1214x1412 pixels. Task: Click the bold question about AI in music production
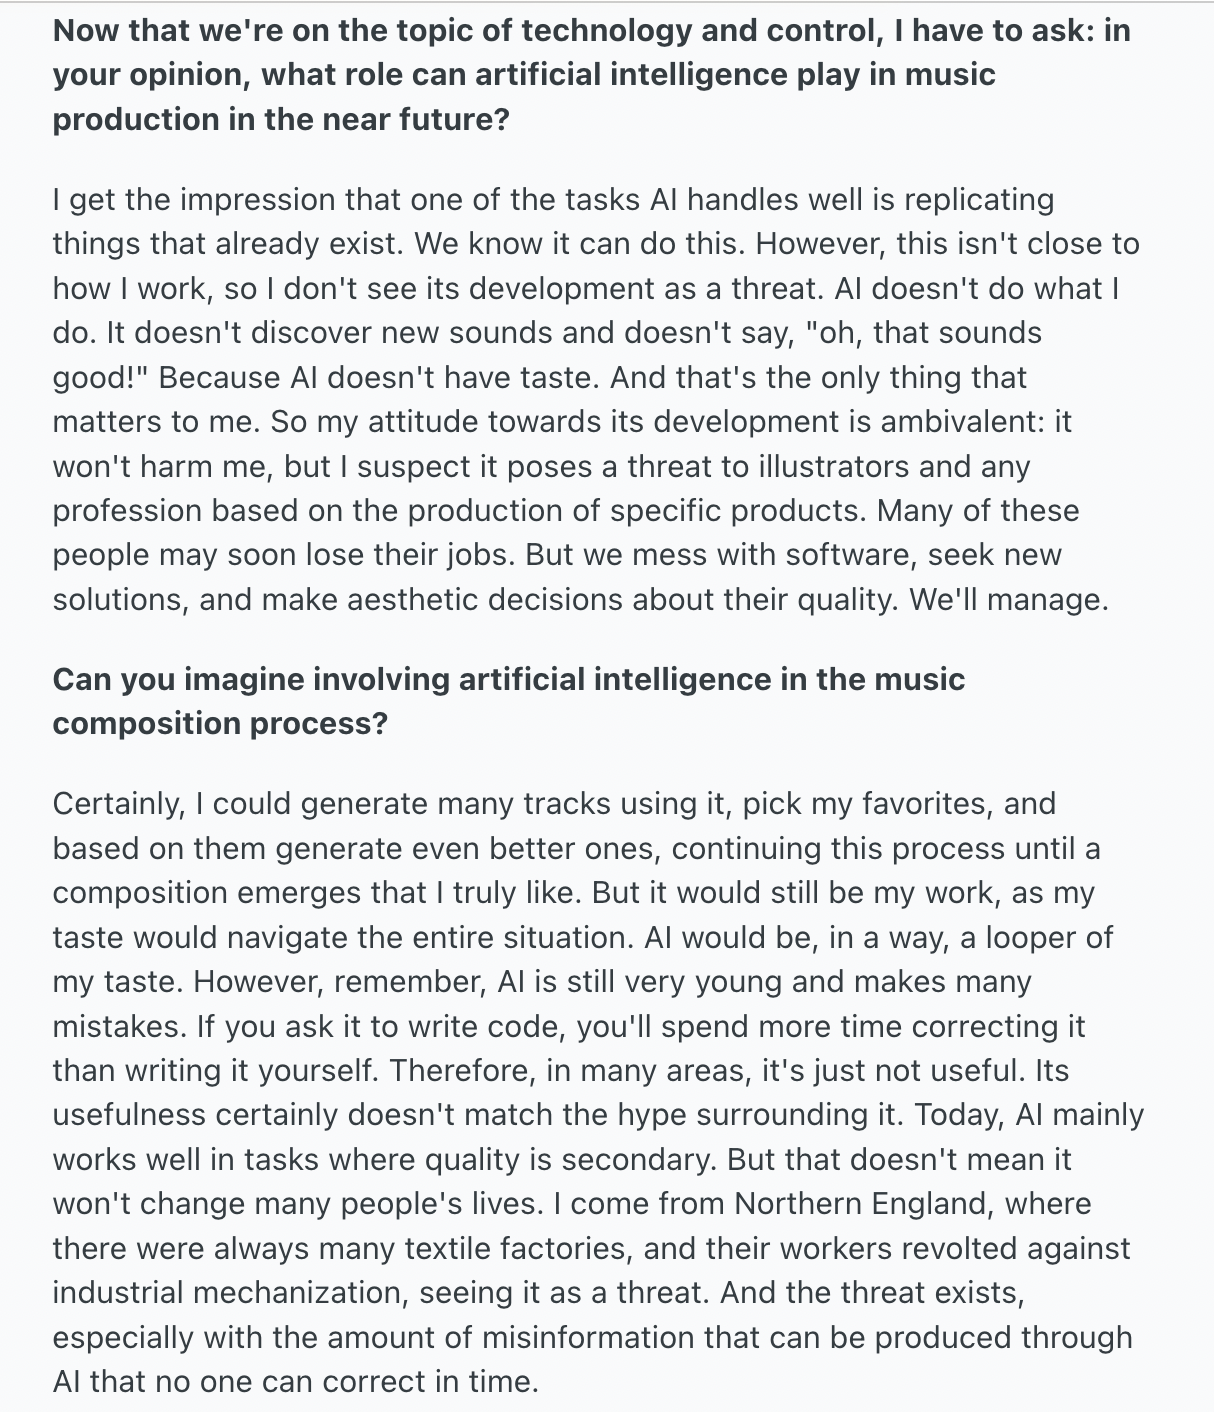pyautogui.click(x=592, y=75)
